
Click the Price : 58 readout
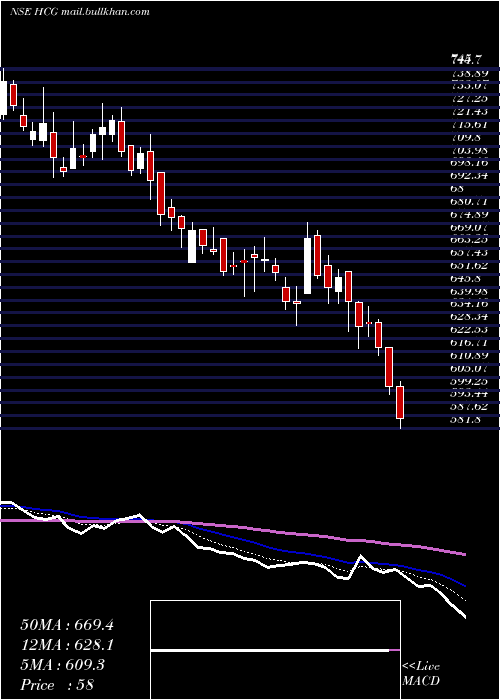click(x=57, y=685)
